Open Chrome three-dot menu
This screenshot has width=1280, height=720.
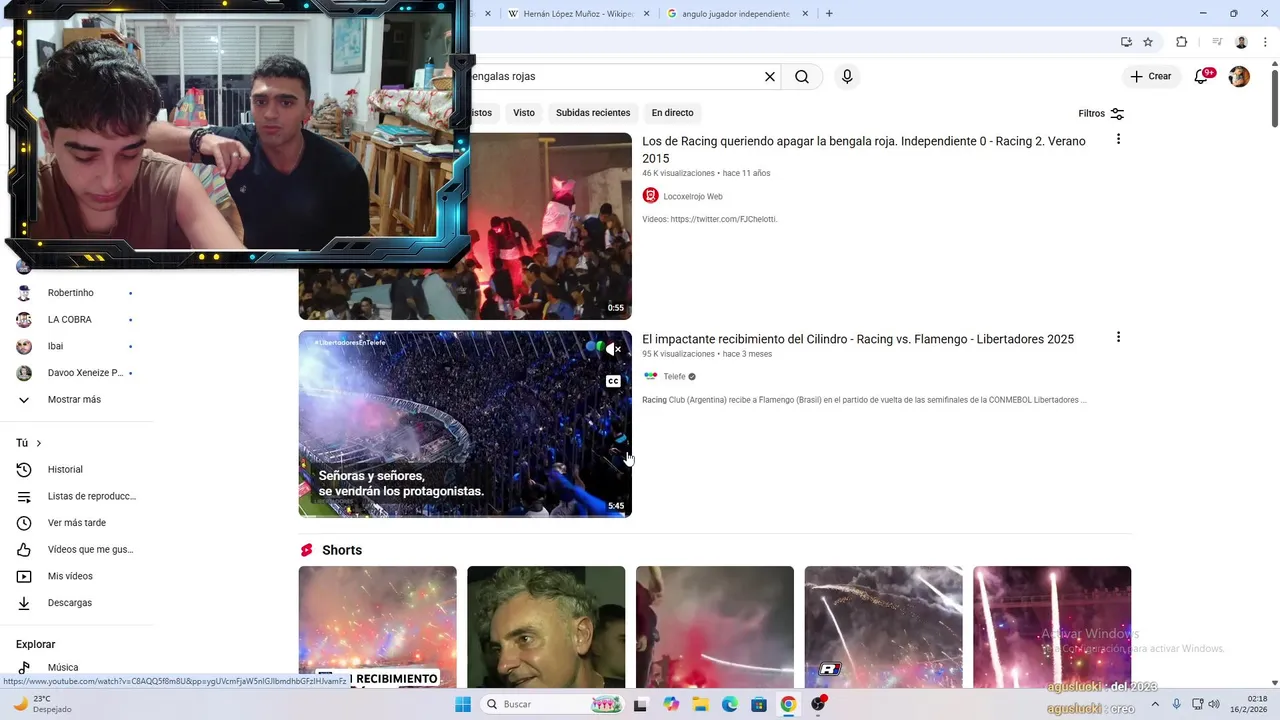(1265, 42)
